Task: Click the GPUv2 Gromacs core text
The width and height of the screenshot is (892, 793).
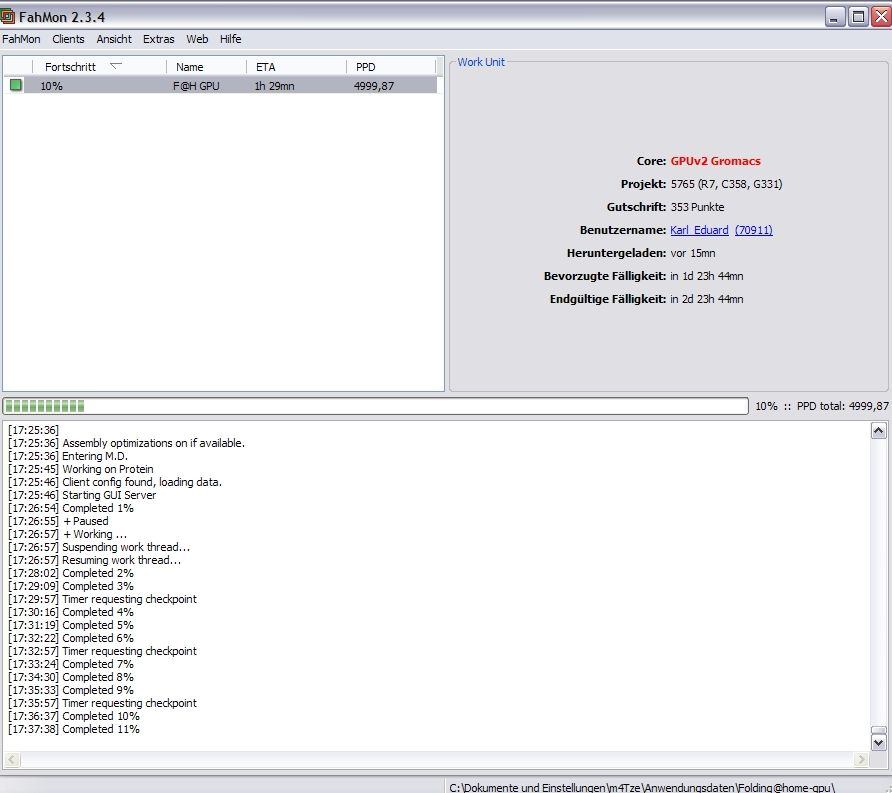Action: (x=715, y=161)
